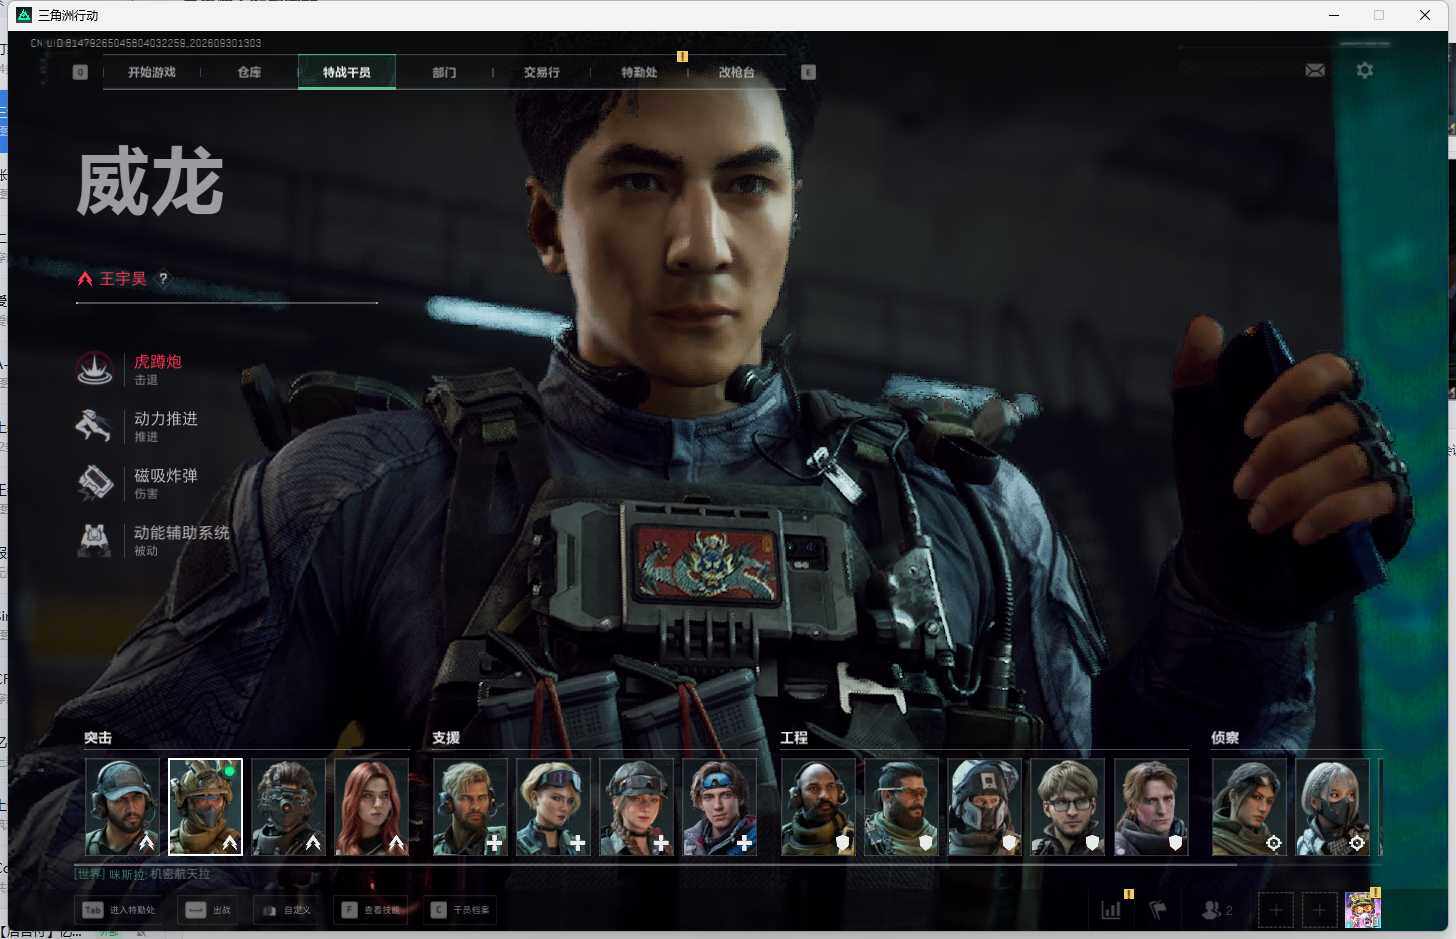
Task: Select the night-vision goggles operator under 突击
Action: 288,807
